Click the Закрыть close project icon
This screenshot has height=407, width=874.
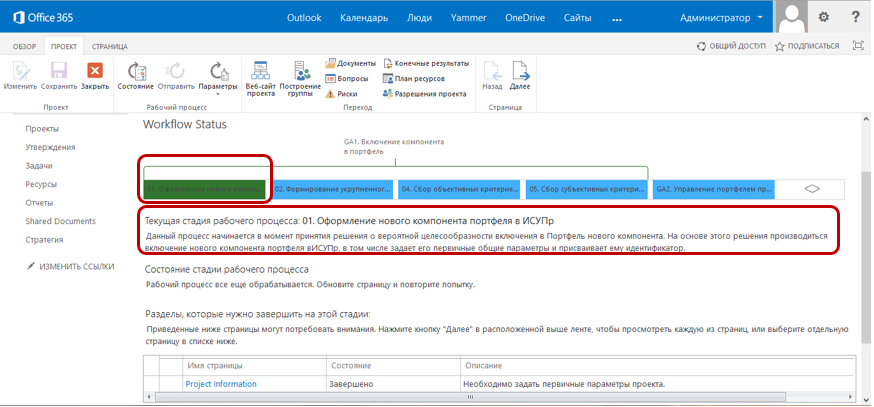[95, 71]
